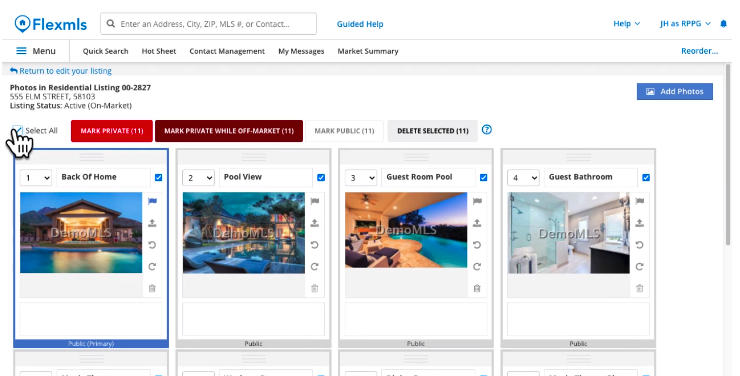Click the Mark Public (11) button
The image size is (740, 376).
click(344, 131)
